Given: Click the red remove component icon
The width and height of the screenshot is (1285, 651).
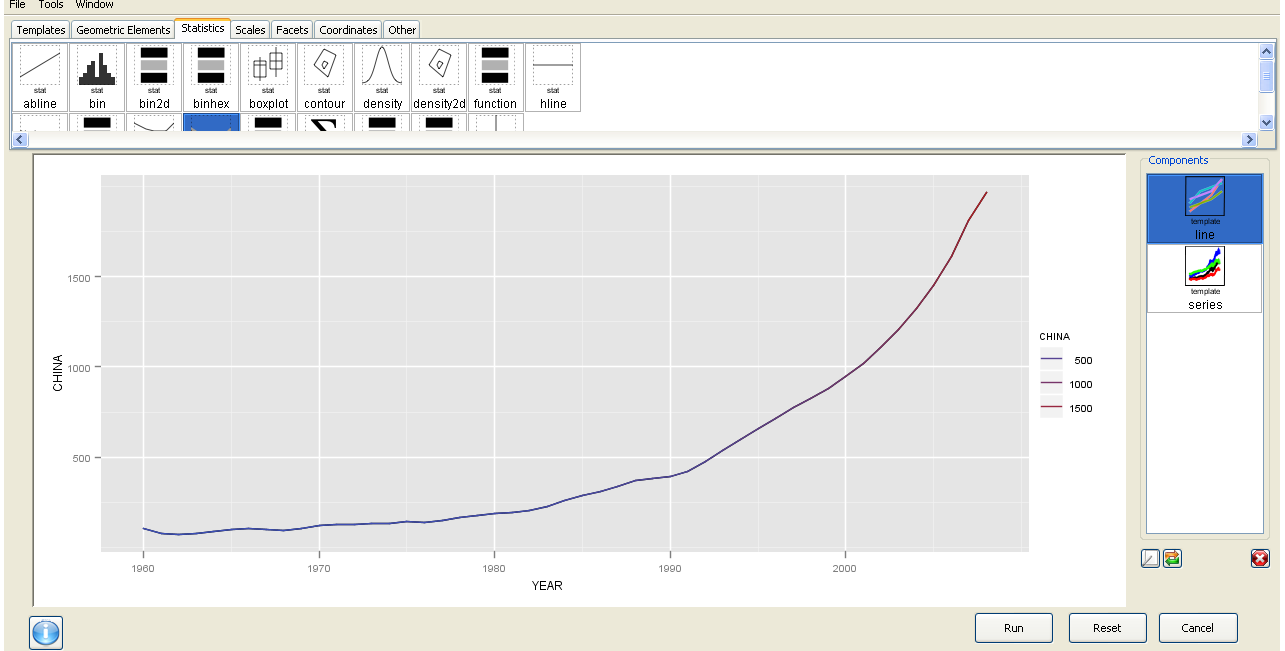Looking at the screenshot, I should [1259, 558].
